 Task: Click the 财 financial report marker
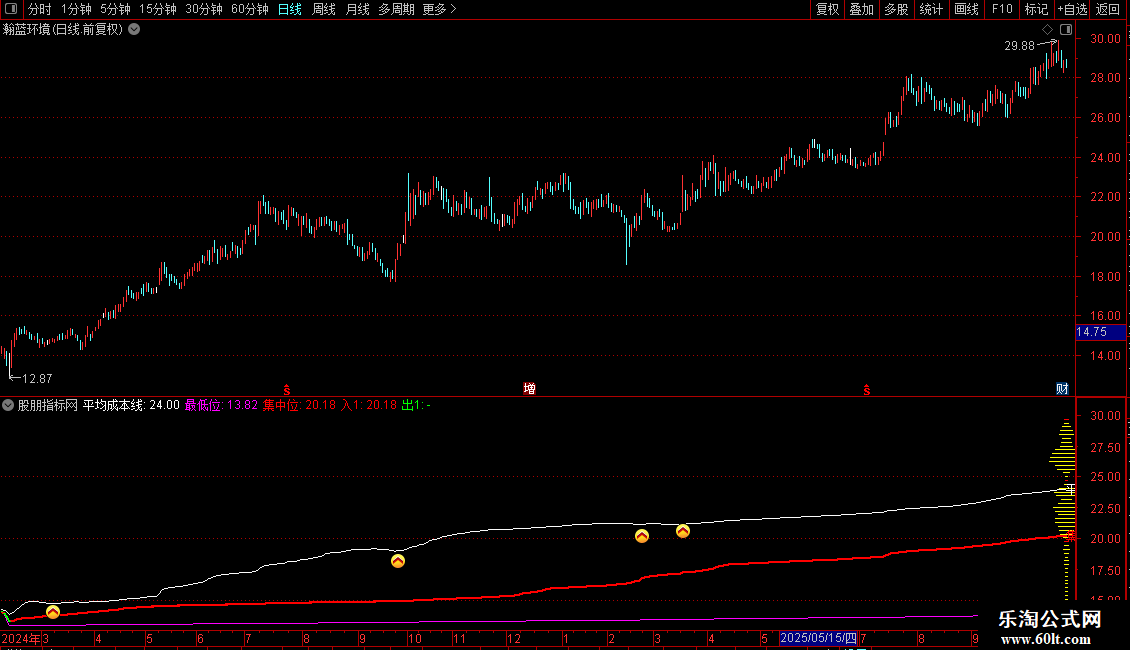pyautogui.click(x=1062, y=389)
